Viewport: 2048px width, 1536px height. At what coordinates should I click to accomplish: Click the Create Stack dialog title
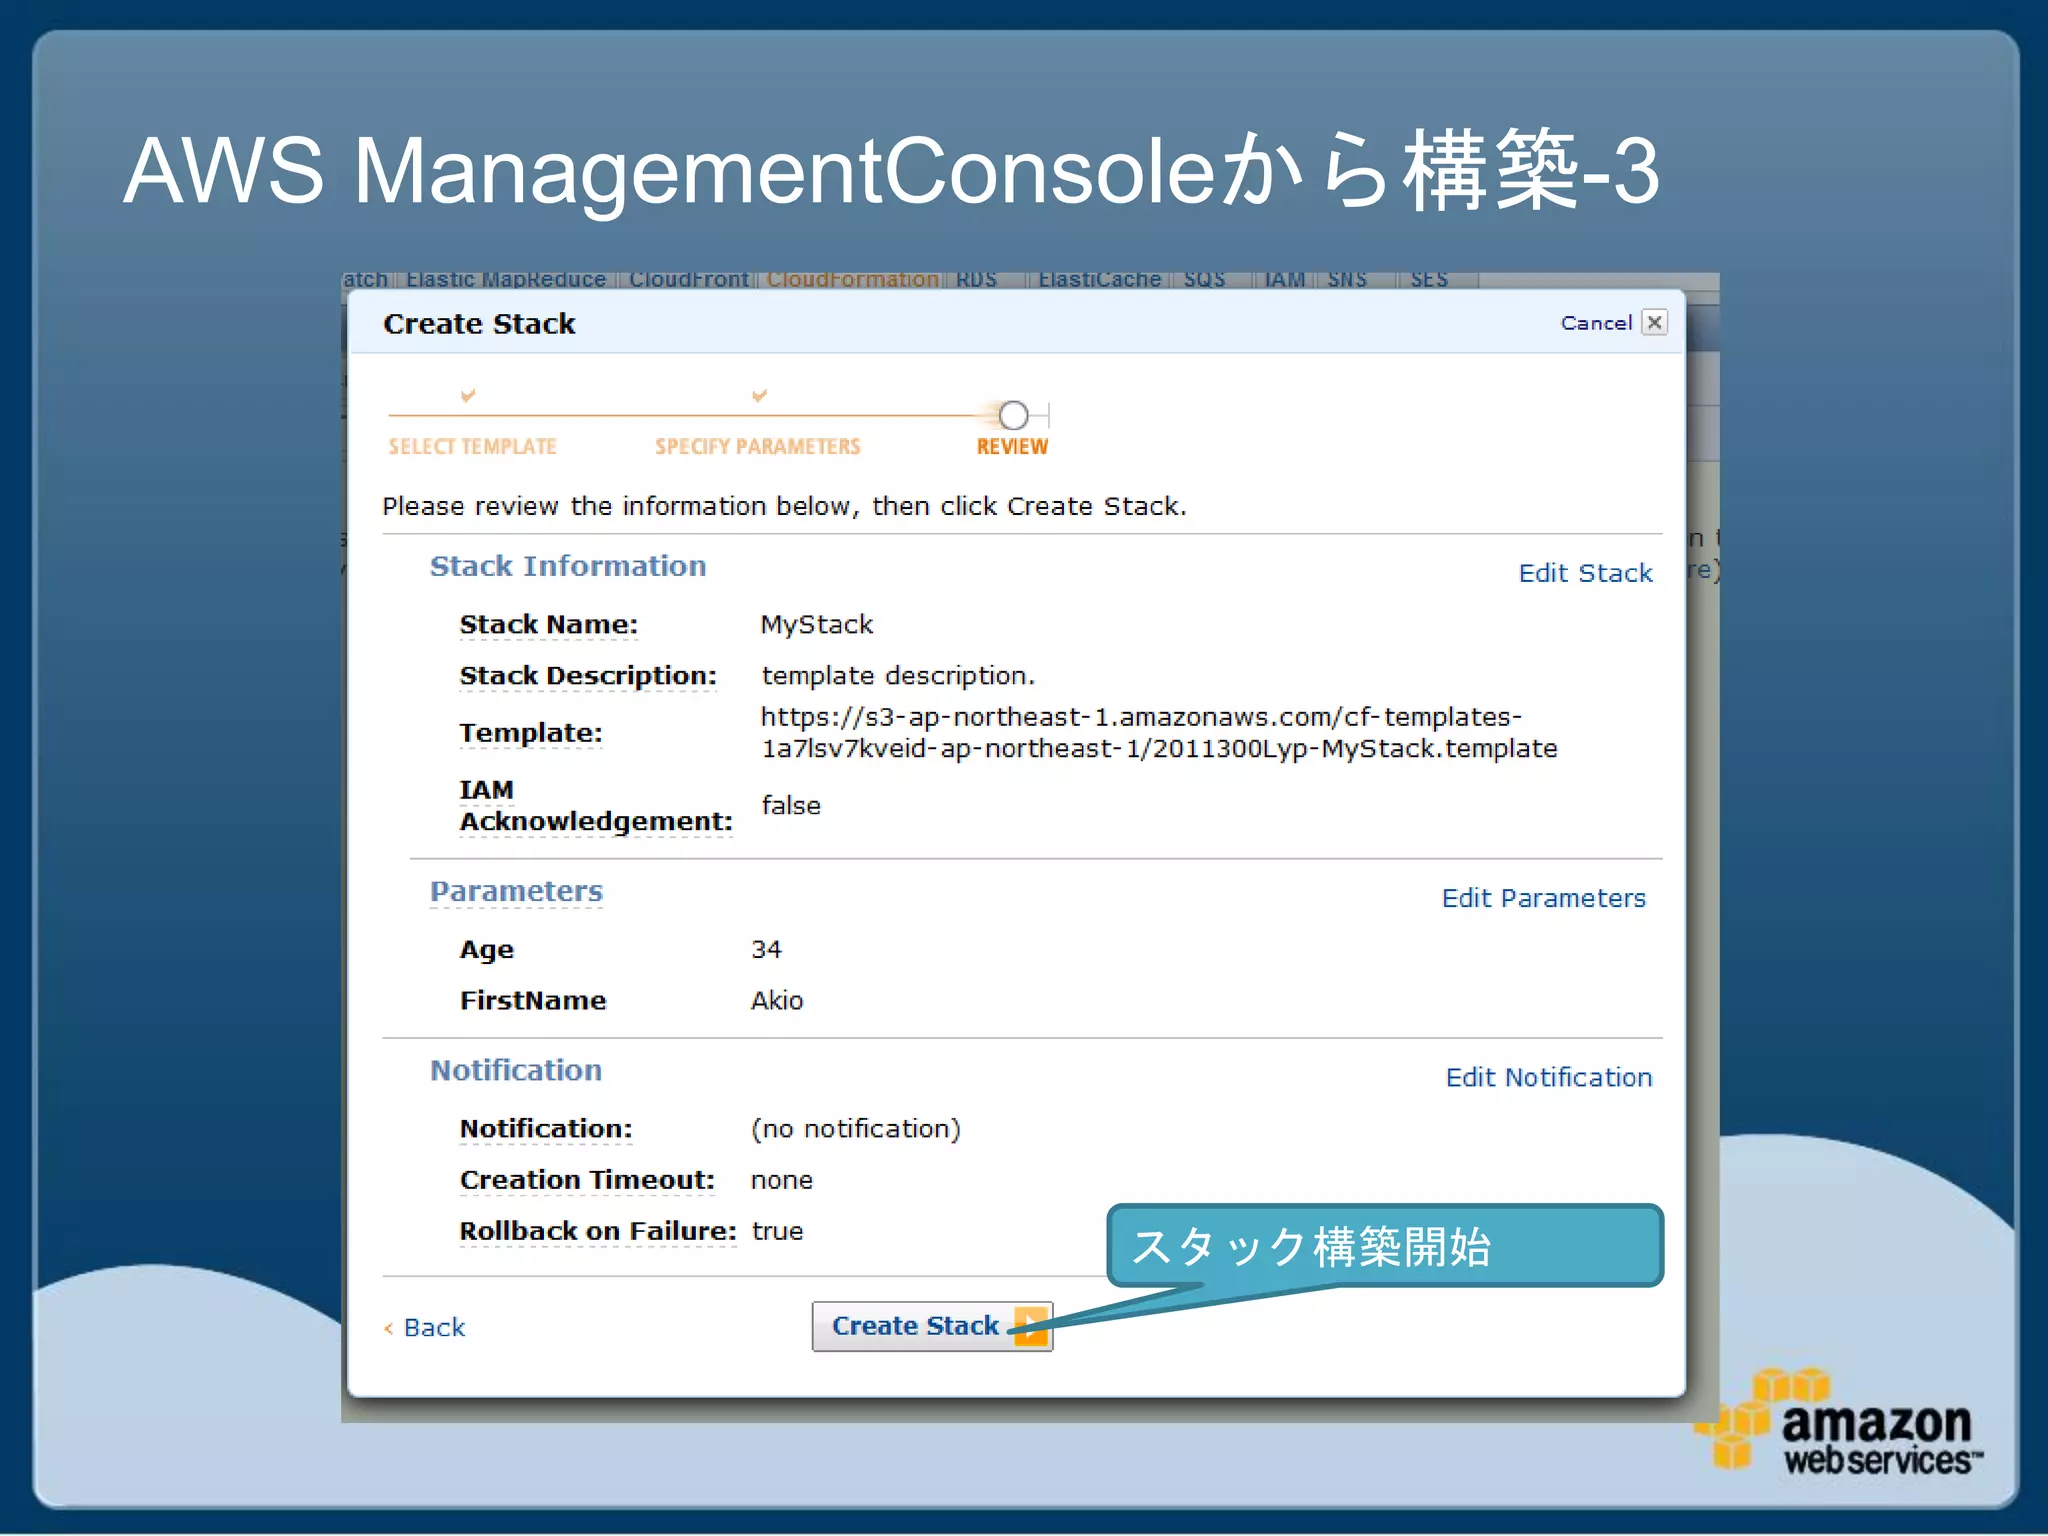479,324
